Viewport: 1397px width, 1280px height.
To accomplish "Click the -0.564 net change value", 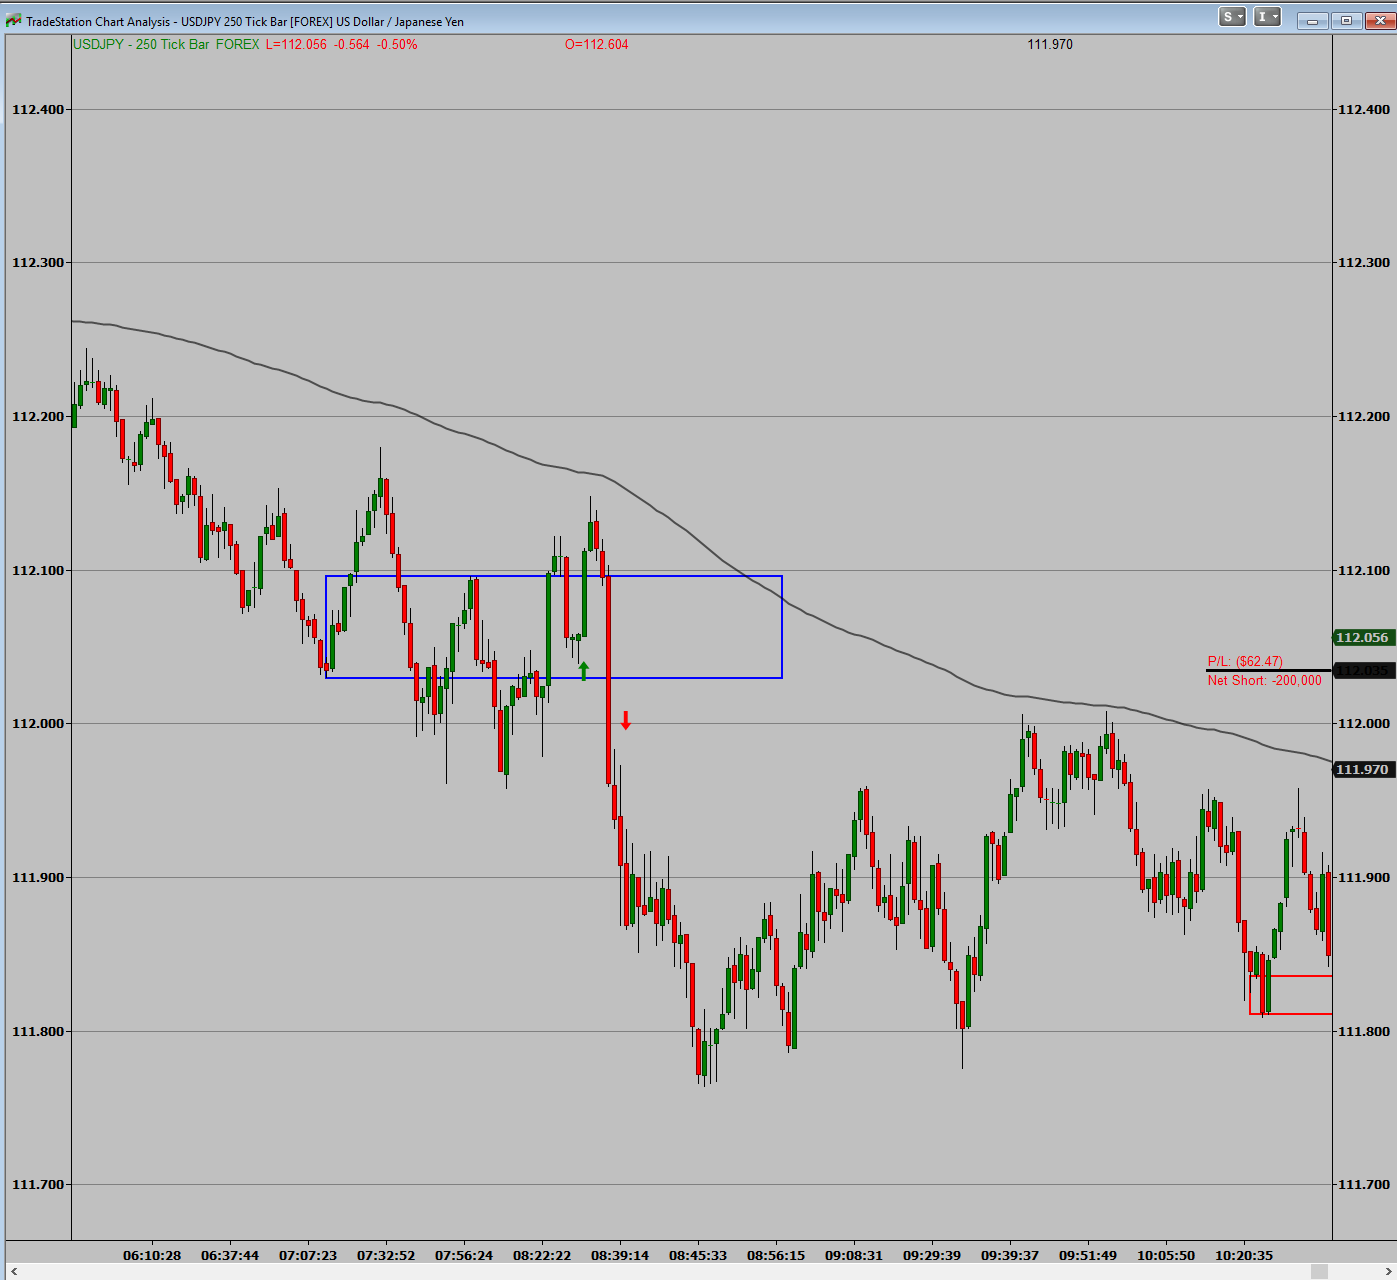I will 351,45.
